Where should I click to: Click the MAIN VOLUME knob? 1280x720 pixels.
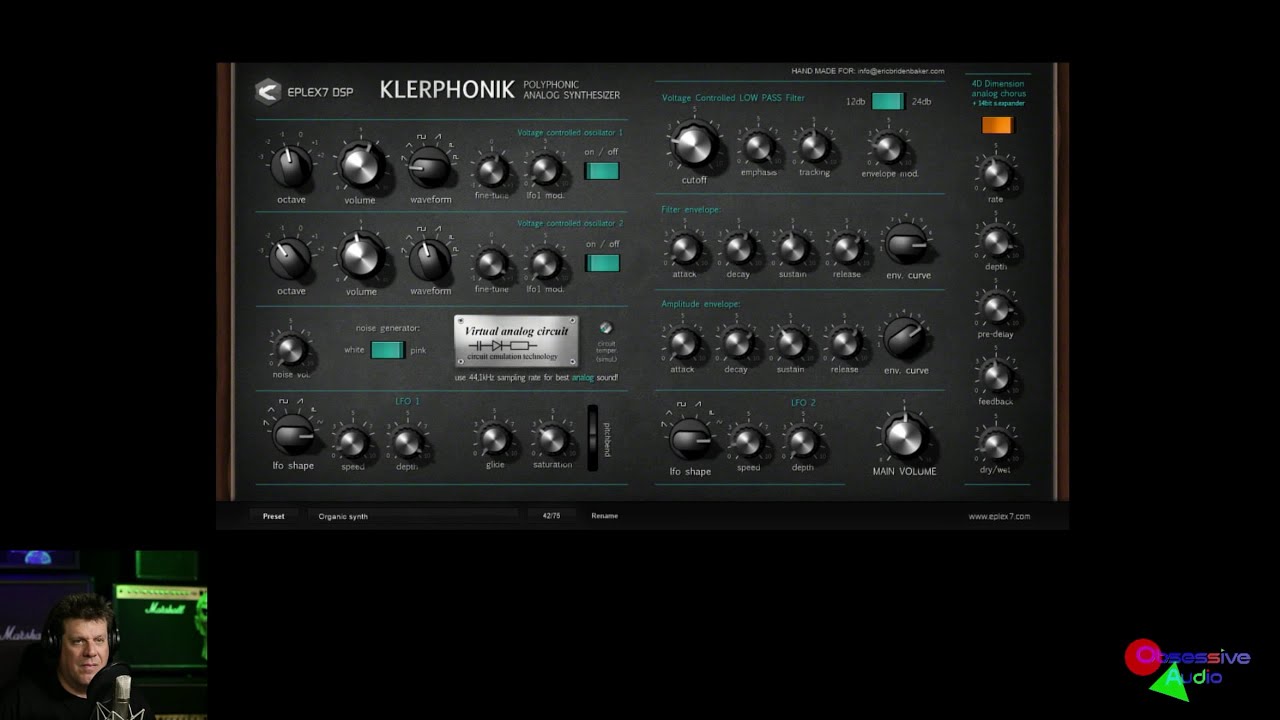904,437
